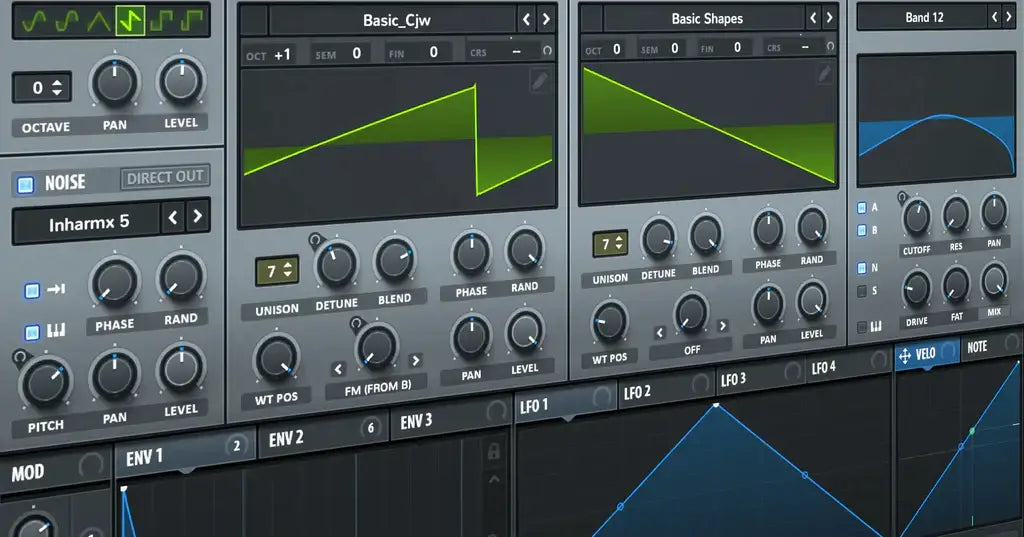Viewport: 1024px width, 537px height.
Task: Click the DIRECT OUT button
Action: click(x=164, y=178)
